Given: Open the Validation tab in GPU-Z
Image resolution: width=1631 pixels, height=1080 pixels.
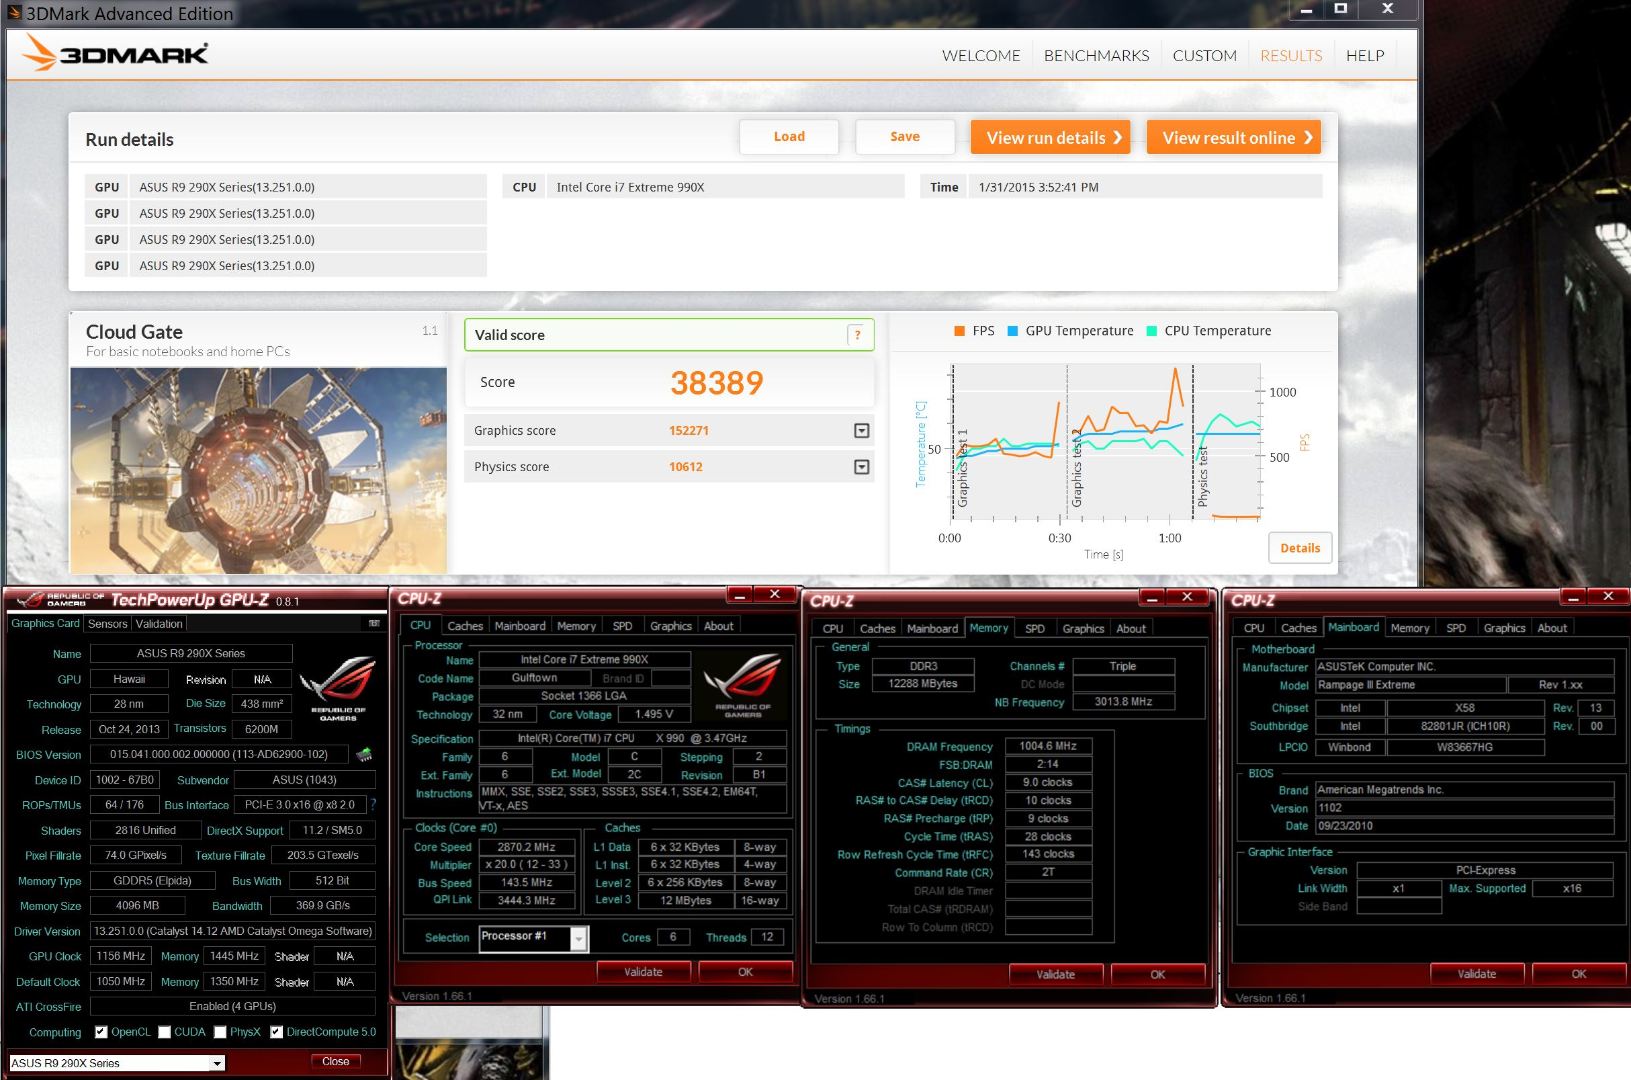Looking at the screenshot, I should pyautogui.click(x=159, y=624).
